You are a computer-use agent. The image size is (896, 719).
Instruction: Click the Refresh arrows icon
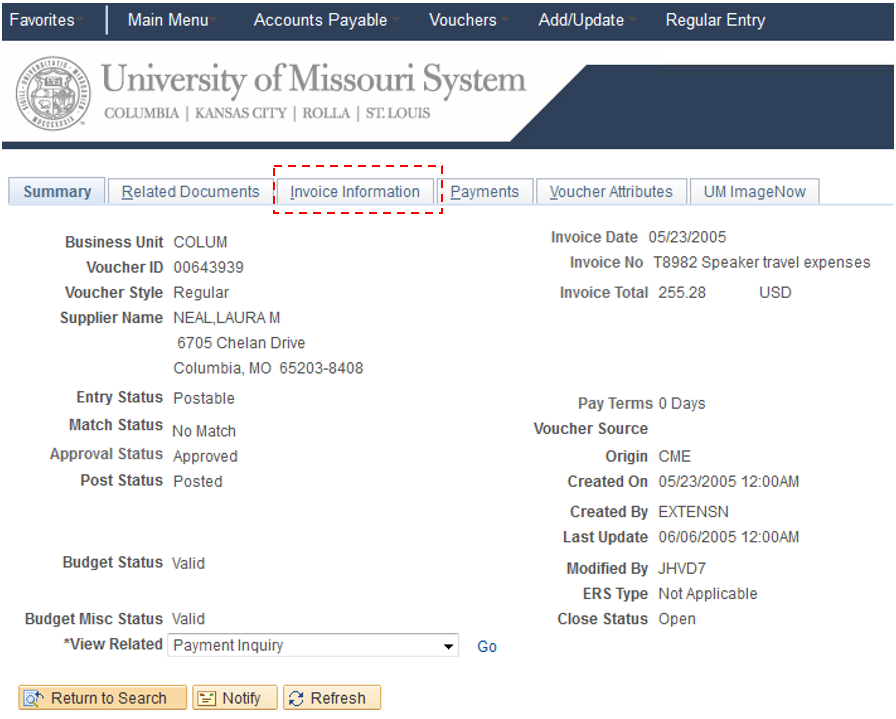click(296, 698)
